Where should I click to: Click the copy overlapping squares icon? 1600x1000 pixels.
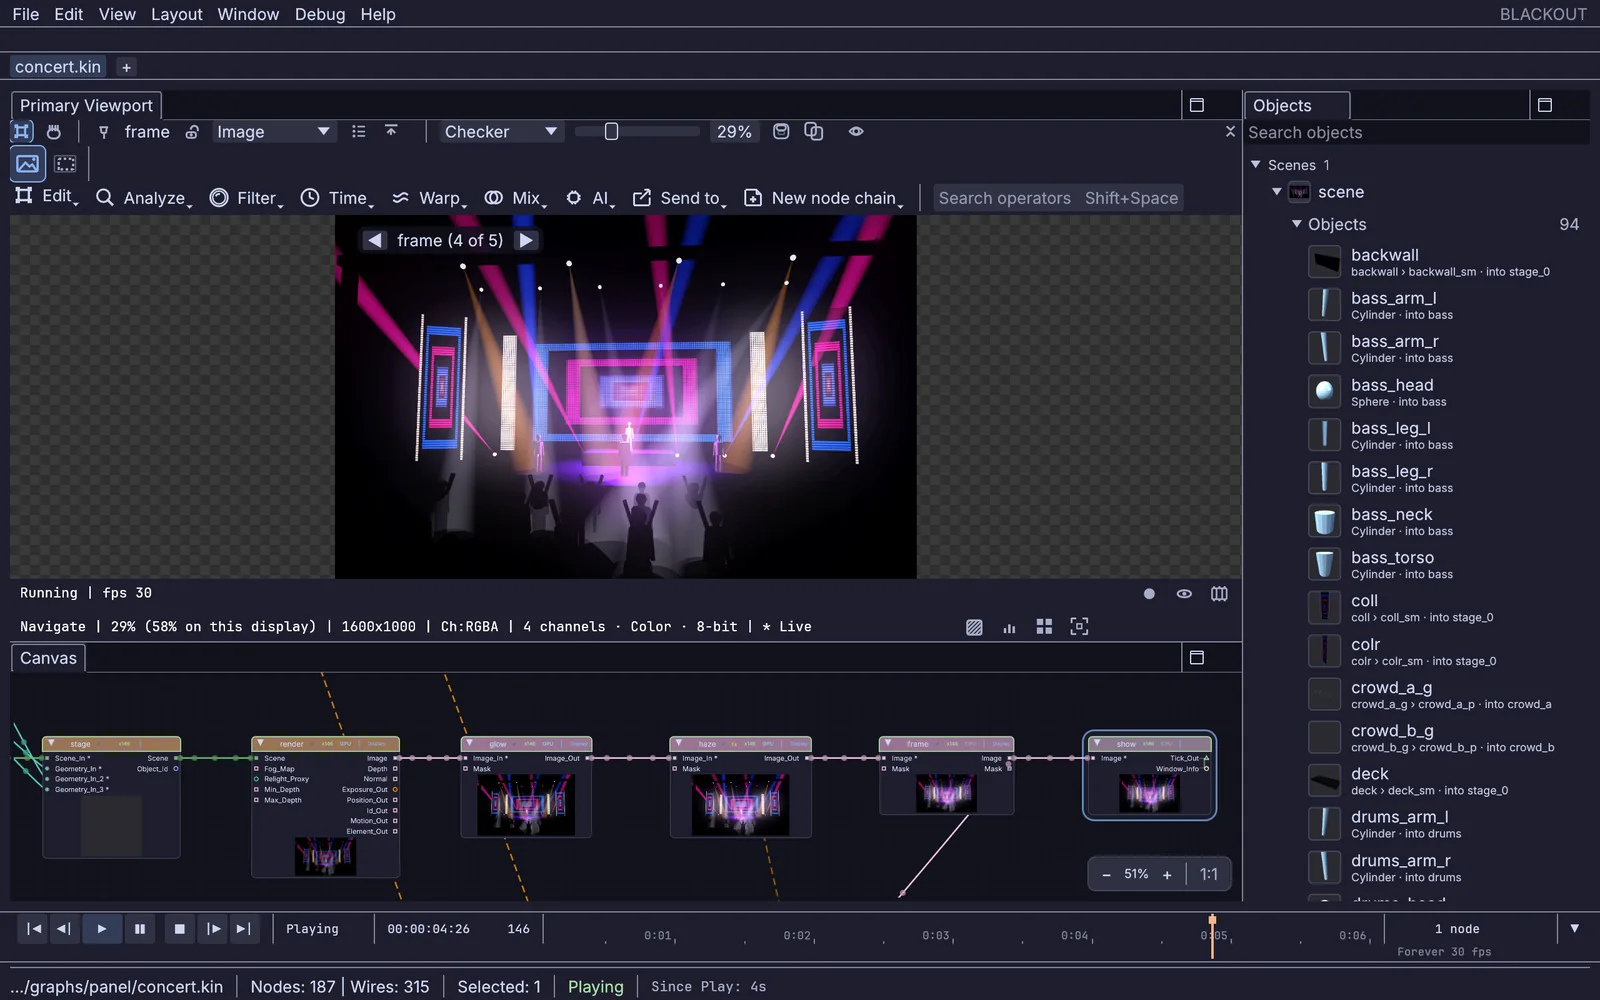click(x=814, y=131)
